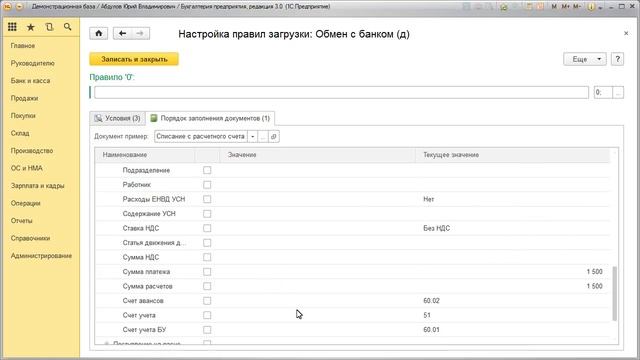This screenshot has width=640, height=360.
Task: Click the M+ button in title bar
Action: 565,7
